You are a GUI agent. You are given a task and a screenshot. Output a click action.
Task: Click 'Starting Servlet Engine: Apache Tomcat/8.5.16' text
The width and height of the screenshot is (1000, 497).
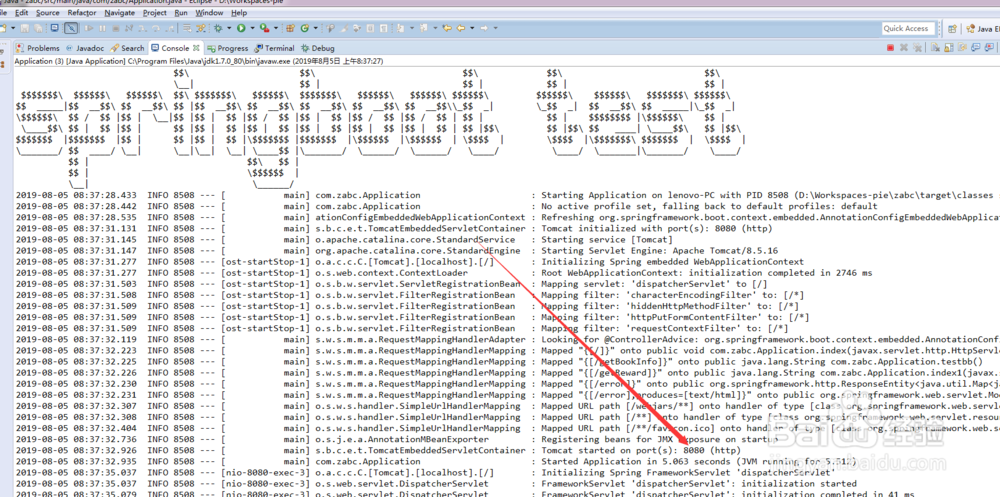[659, 251]
